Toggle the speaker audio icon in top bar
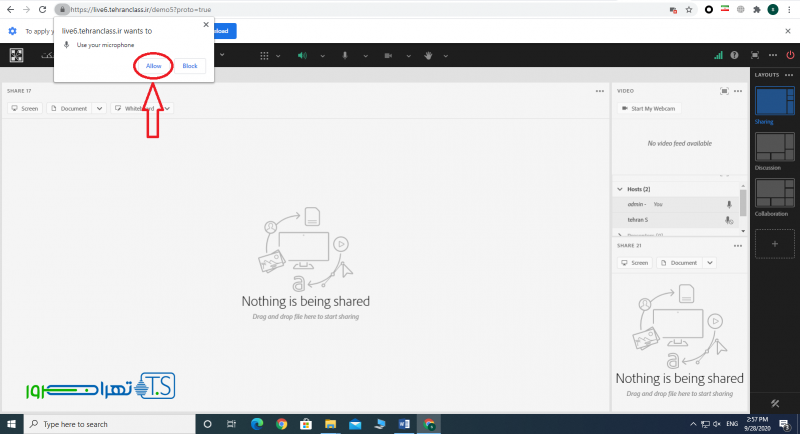This screenshot has width=800, height=434. [x=301, y=55]
